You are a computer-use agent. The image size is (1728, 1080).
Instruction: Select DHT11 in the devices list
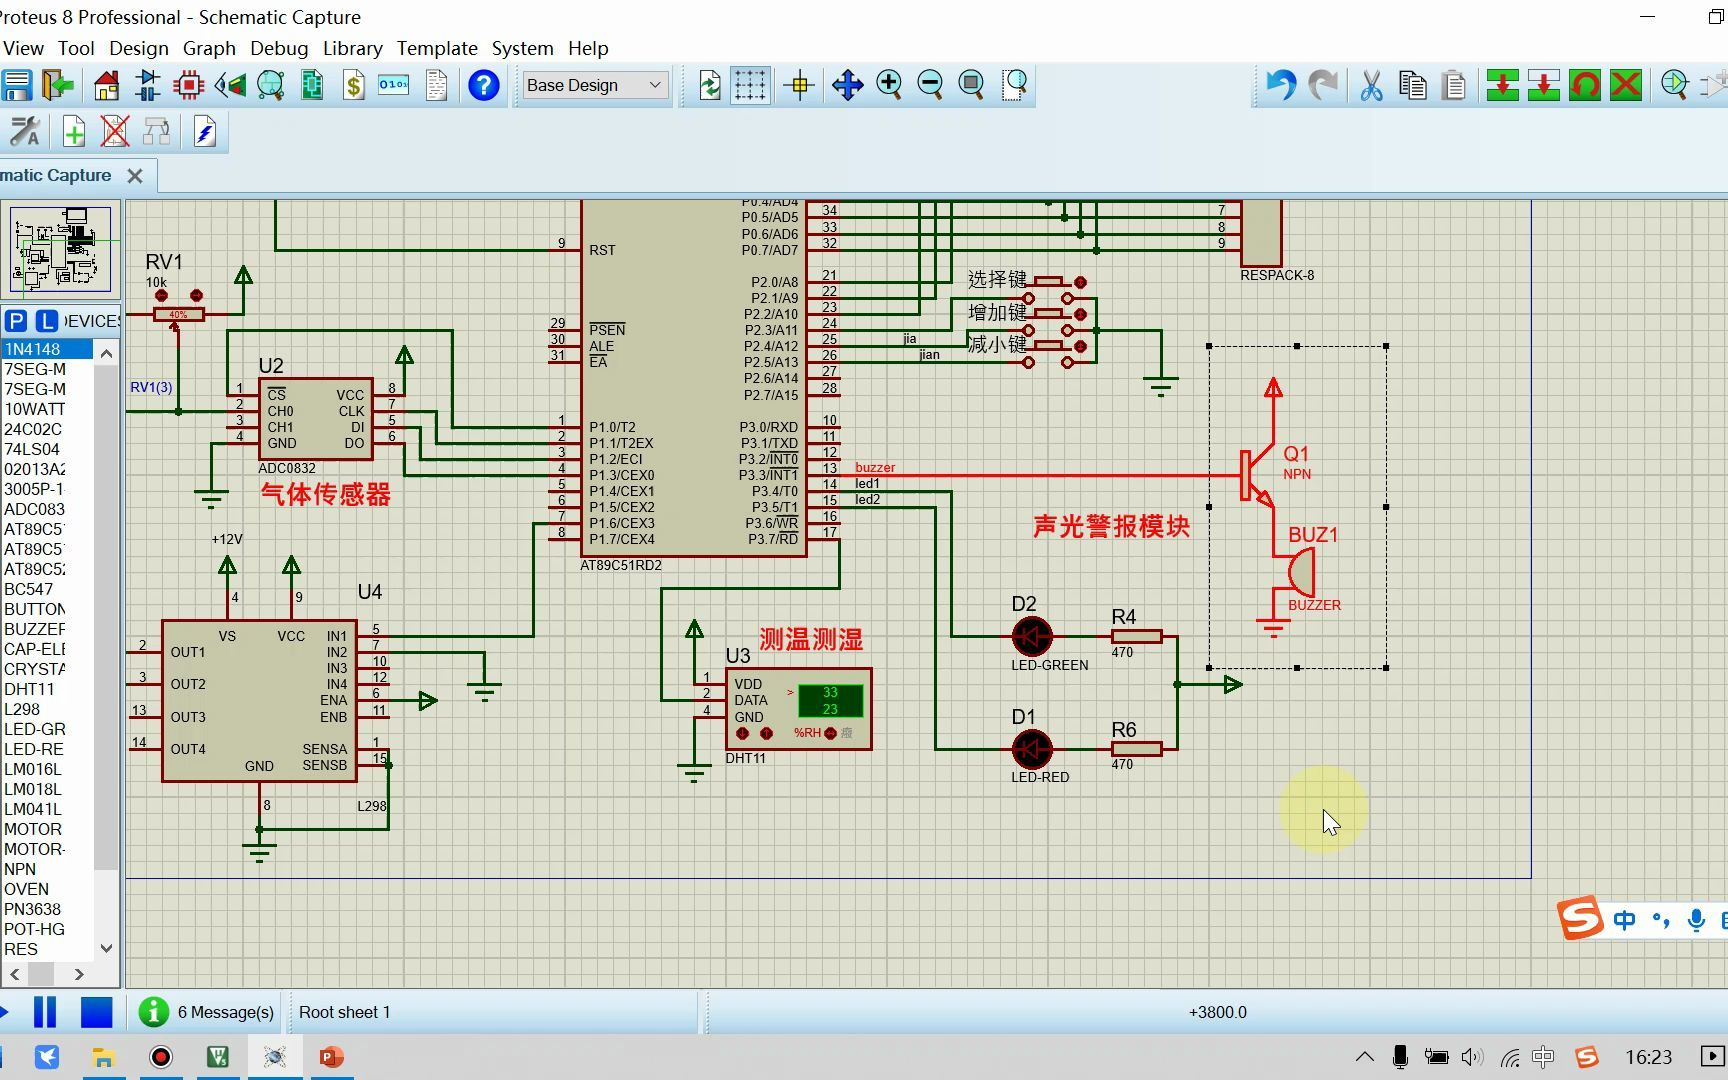(47, 689)
